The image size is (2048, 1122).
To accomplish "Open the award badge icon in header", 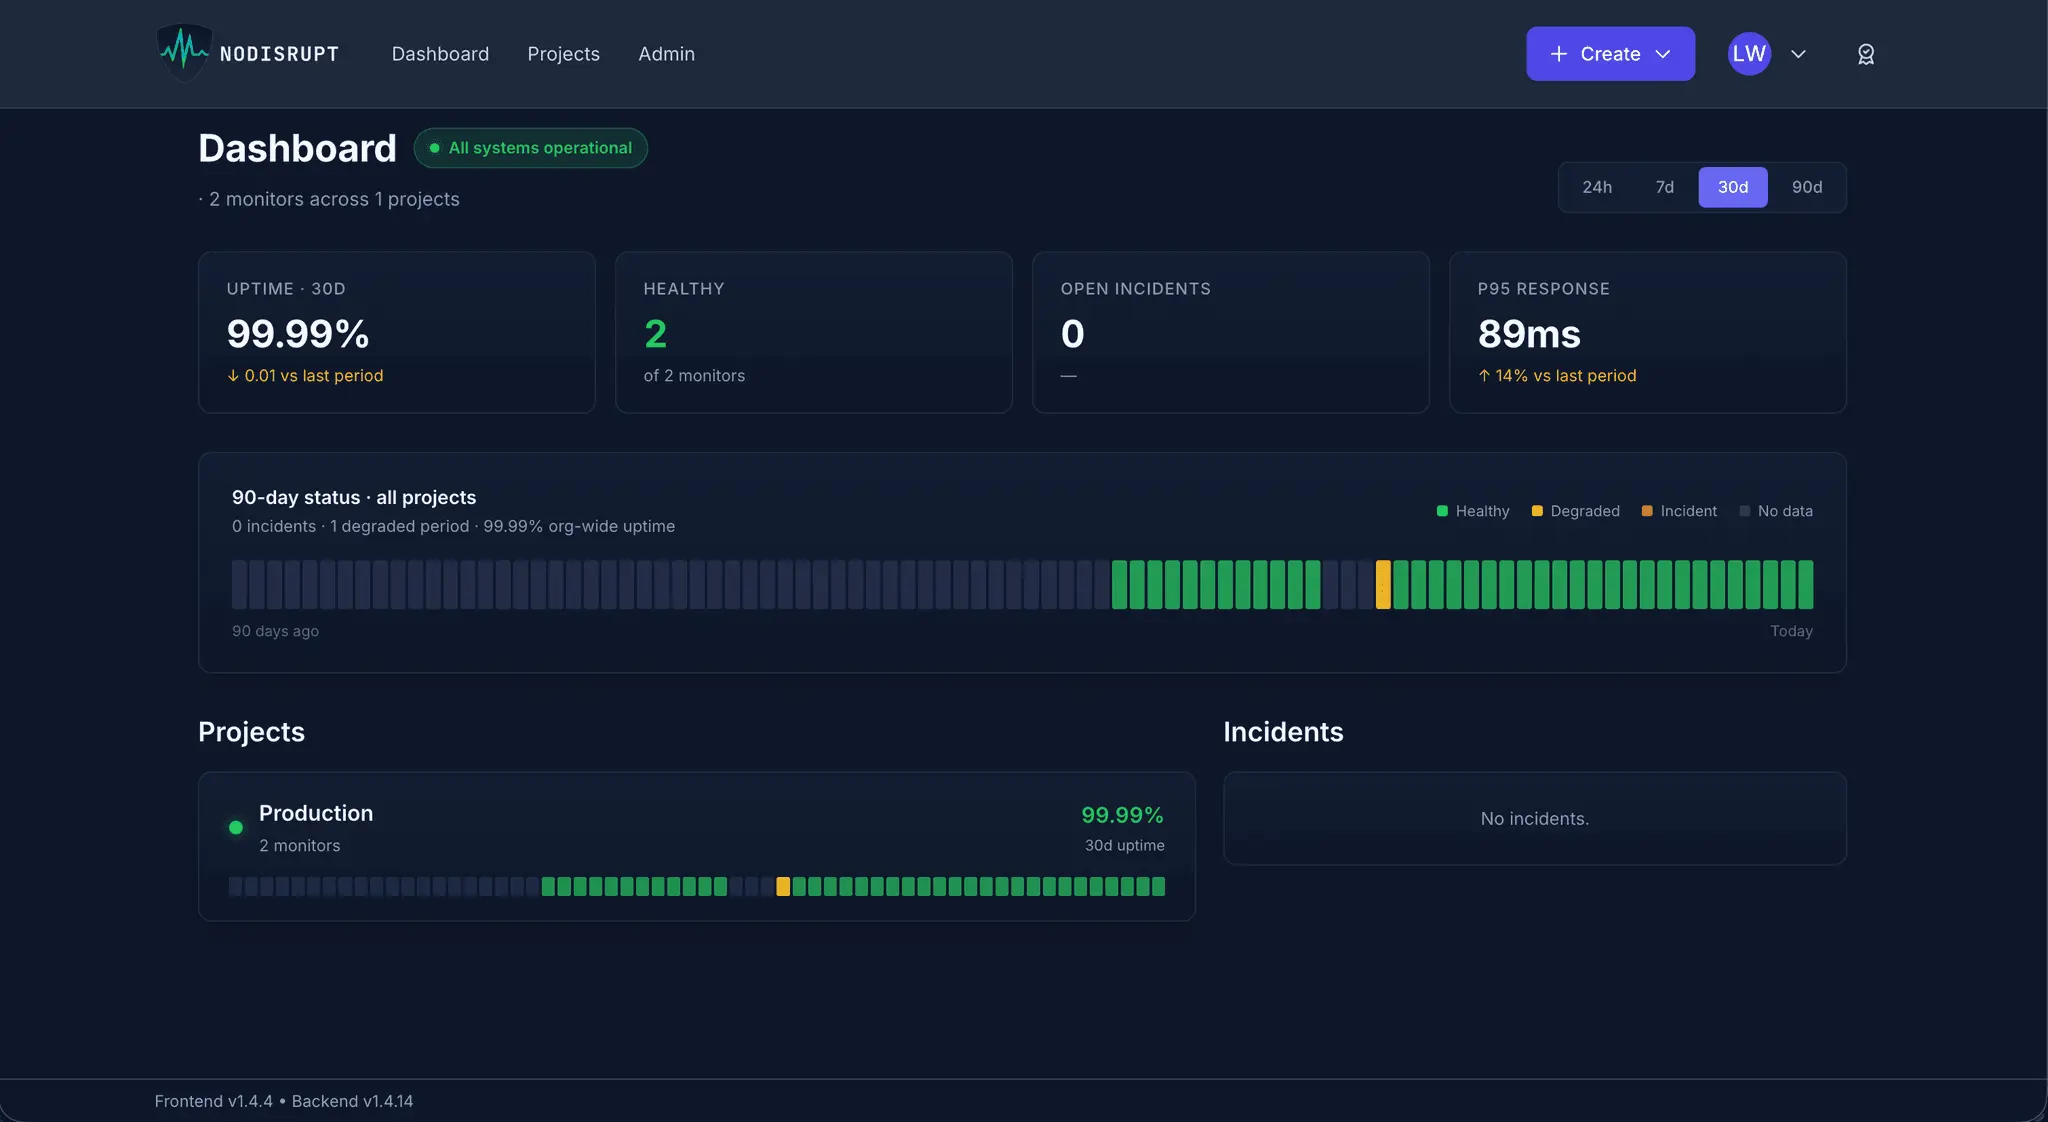I will coord(1866,54).
